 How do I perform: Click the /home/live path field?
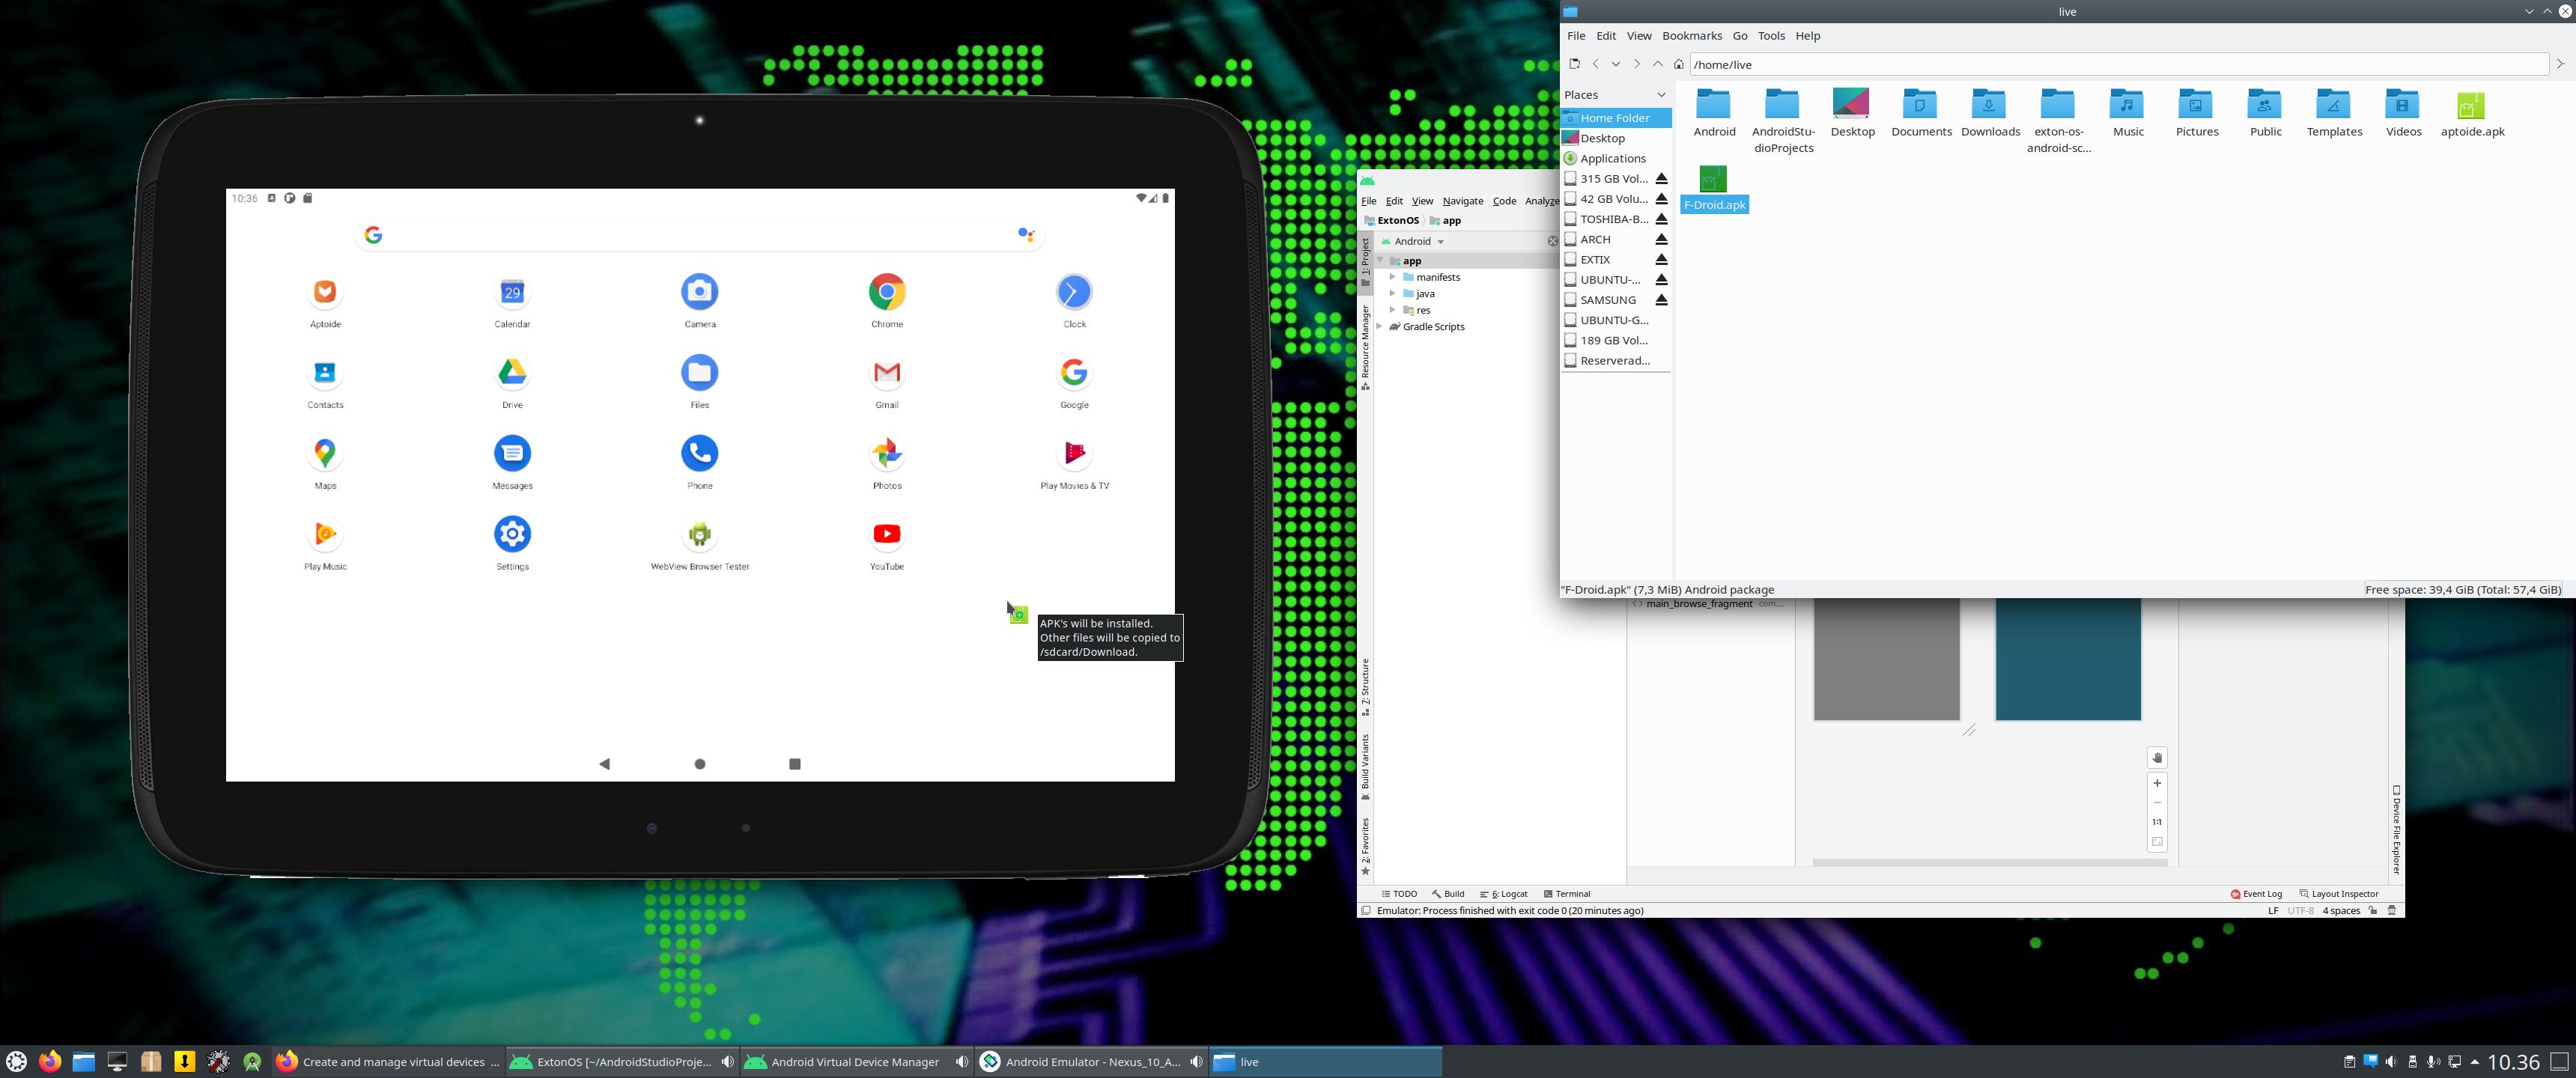click(2119, 64)
